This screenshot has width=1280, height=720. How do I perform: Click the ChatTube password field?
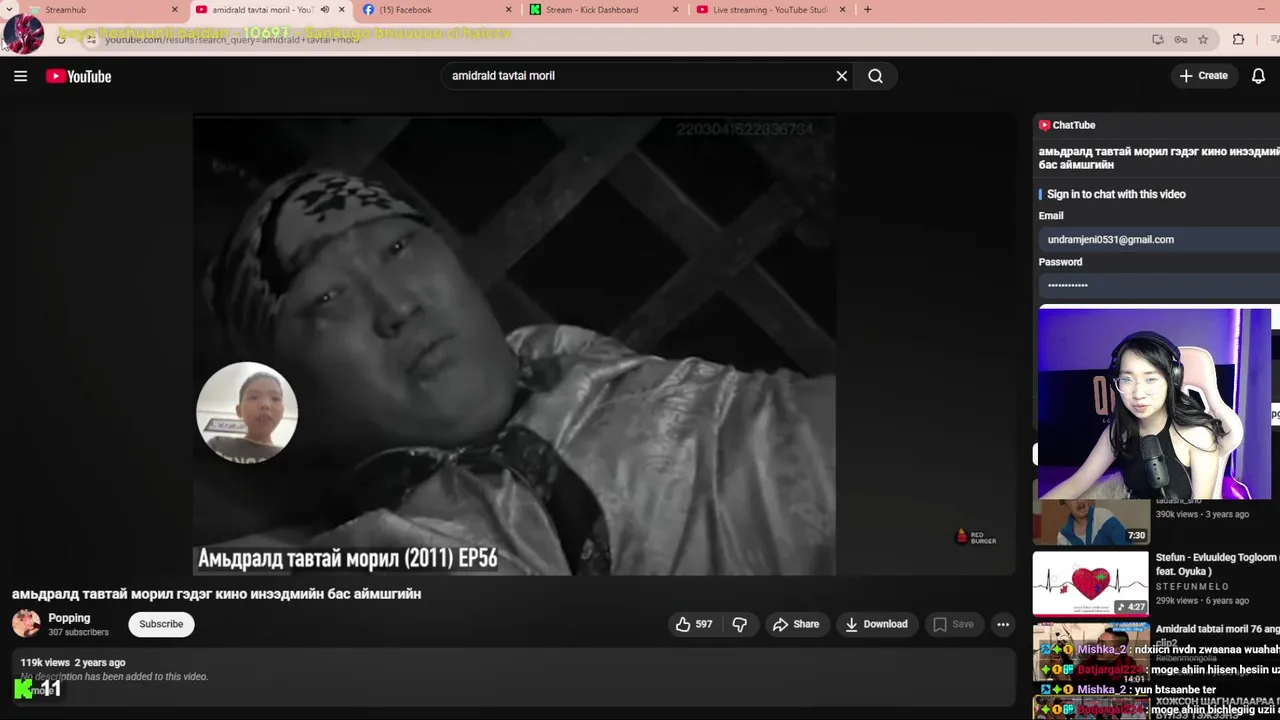(x=1159, y=285)
